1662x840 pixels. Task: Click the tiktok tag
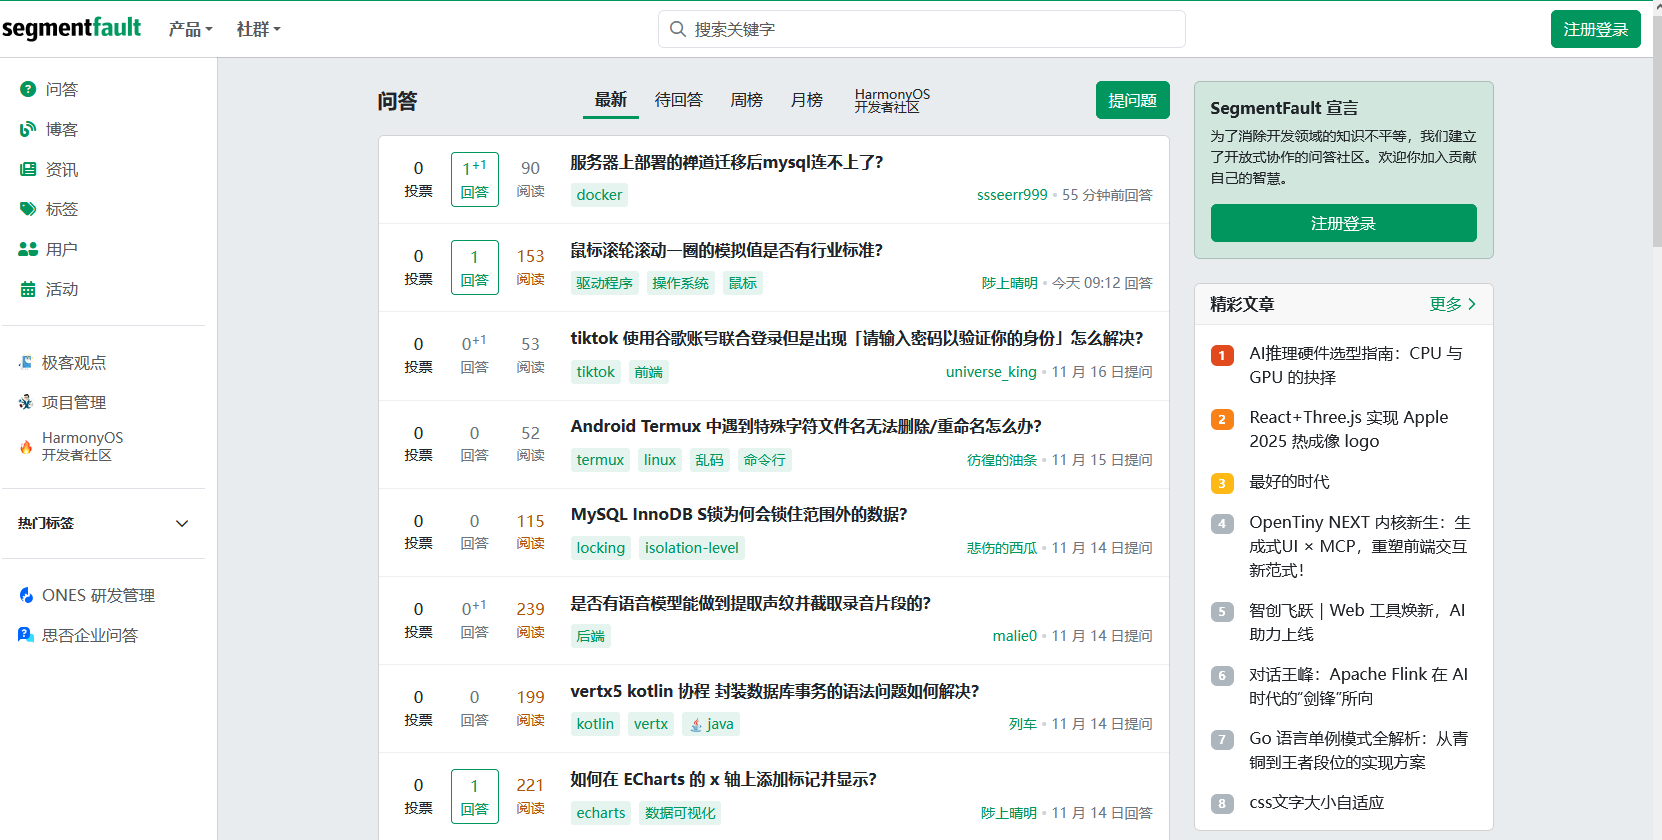[x=595, y=372]
